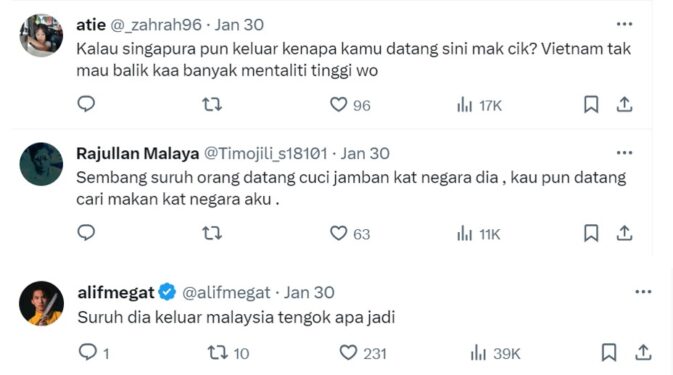Viewport: 673px width, 375px height.
Task: Share Rajullan Malaya's tweet
Action: point(624,233)
